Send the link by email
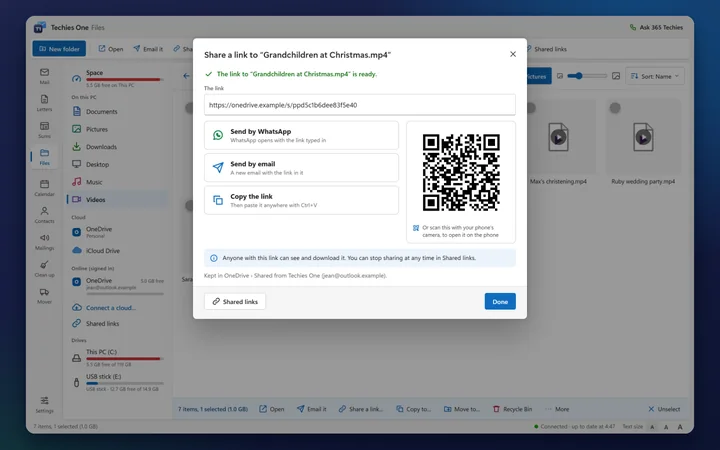720x450 pixels. (x=301, y=168)
